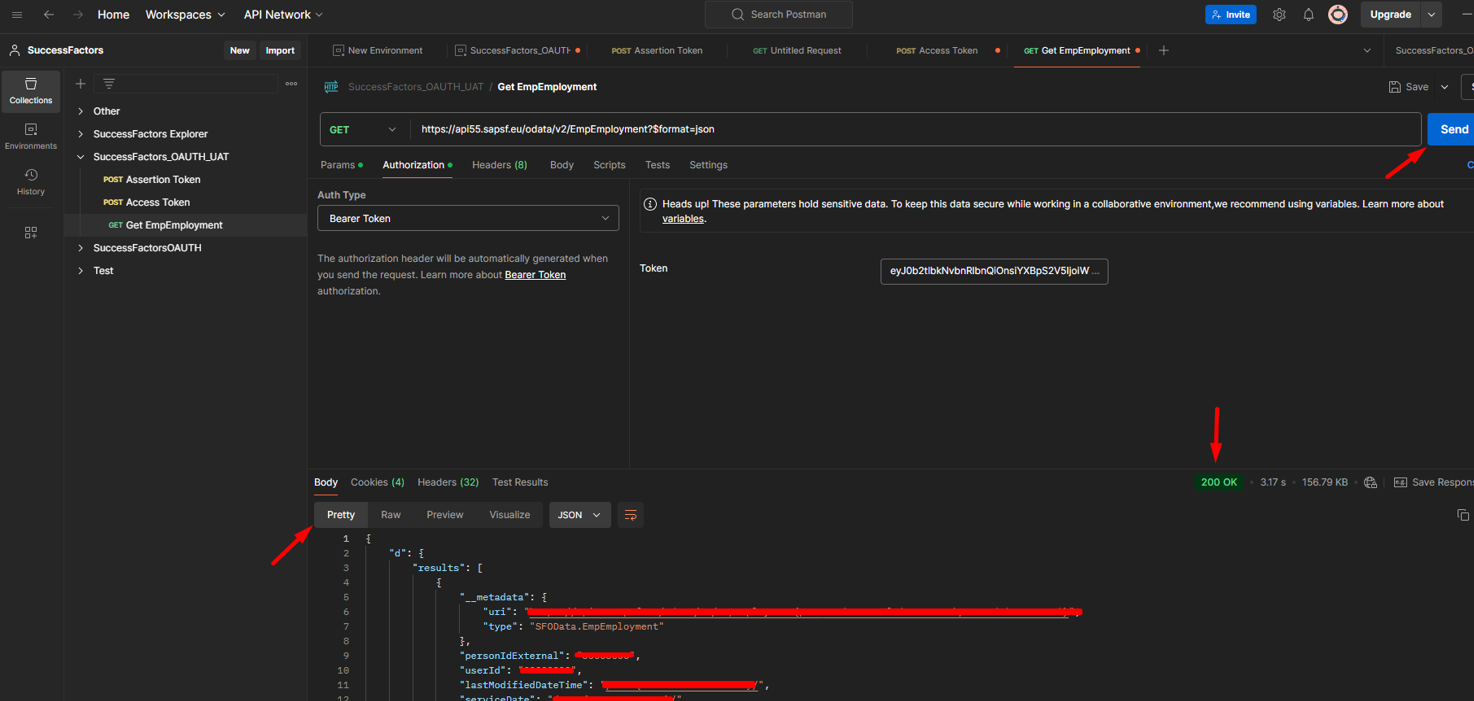Open the Workspaces dropdown
Viewport: 1474px width, 701px height.
pos(185,15)
